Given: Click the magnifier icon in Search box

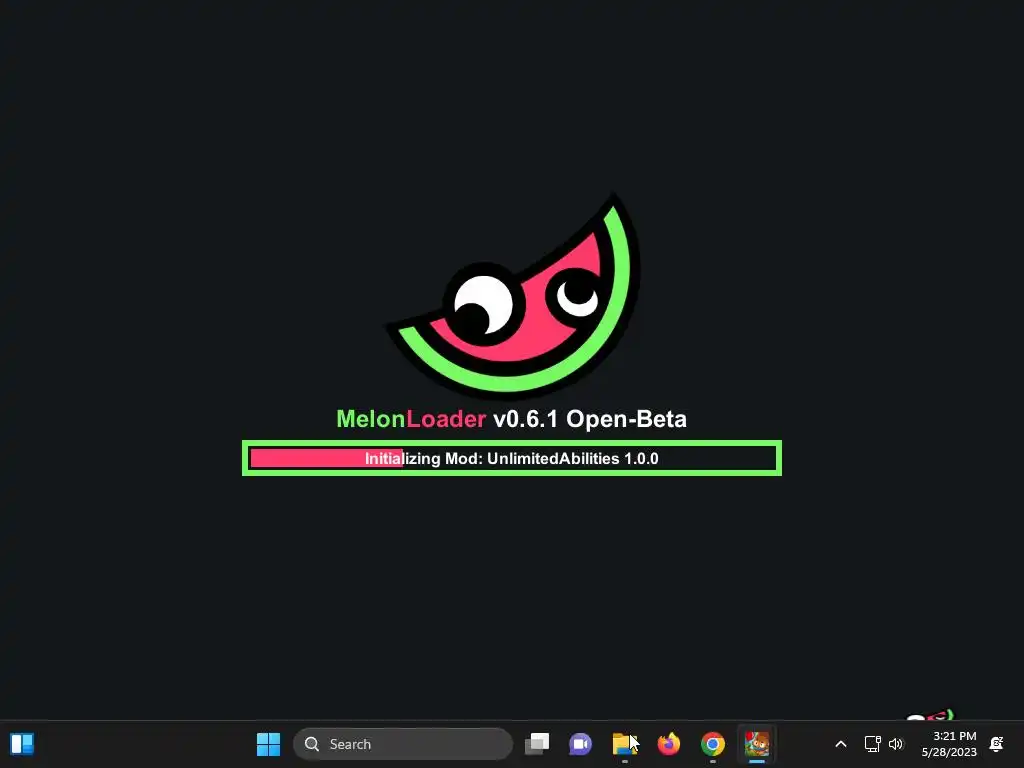Looking at the screenshot, I should tap(312, 744).
